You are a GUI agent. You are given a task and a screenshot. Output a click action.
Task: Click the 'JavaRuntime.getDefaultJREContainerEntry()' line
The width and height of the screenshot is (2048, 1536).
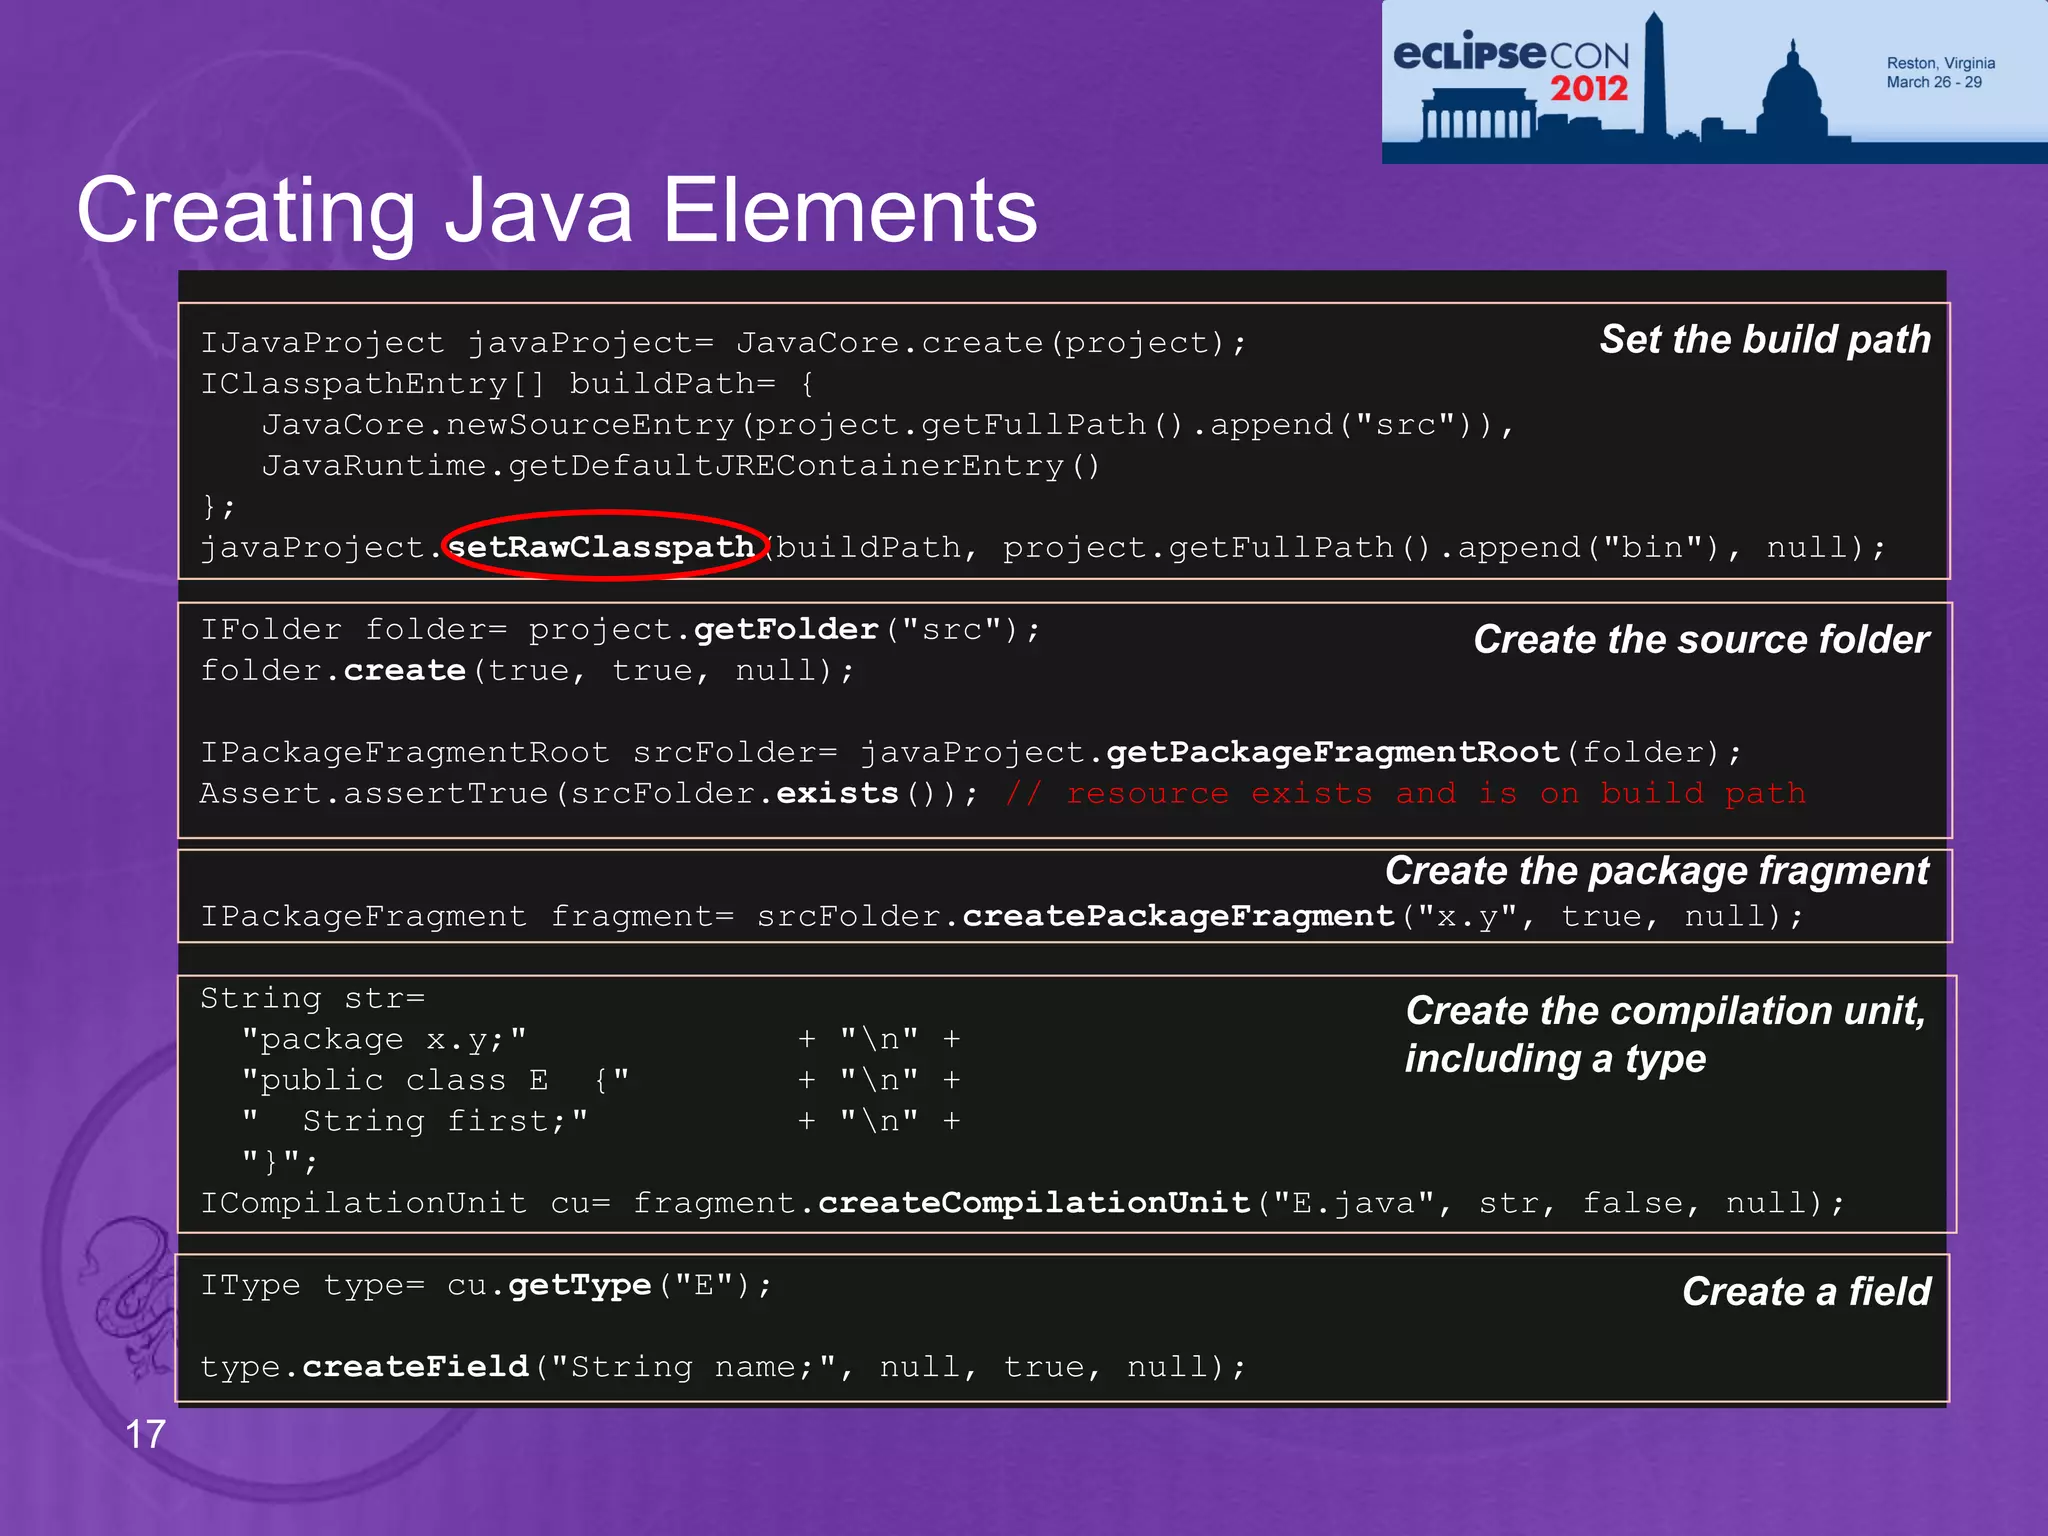coord(681,466)
